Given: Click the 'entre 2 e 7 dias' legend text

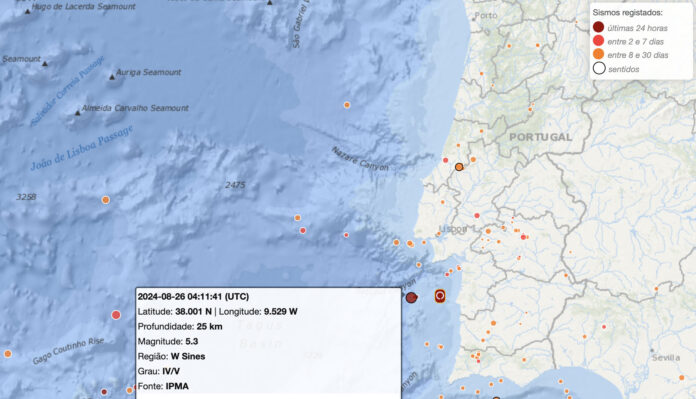Looking at the screenshot, I should coord(636,42).
